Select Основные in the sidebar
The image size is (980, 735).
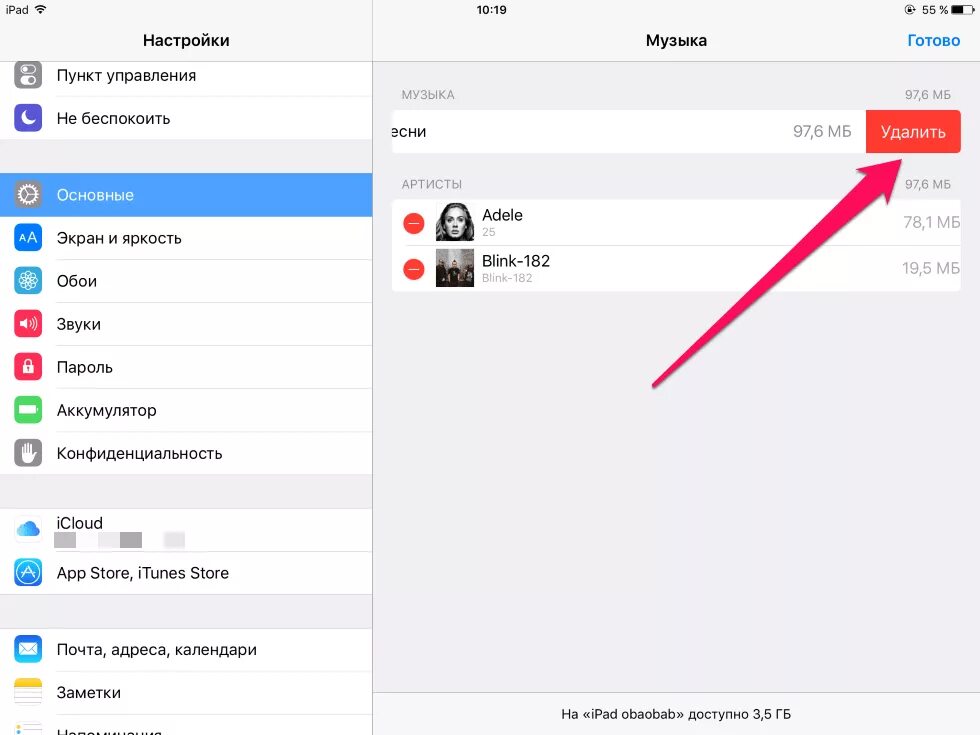(186, 195)
